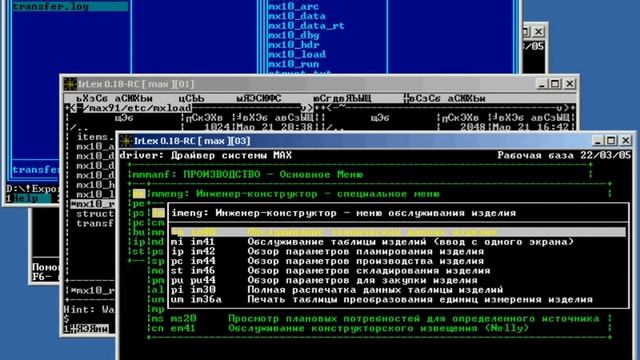Select mx10_run in blue file manager
This screenshot has height=360, width=640.
[293, 64]
